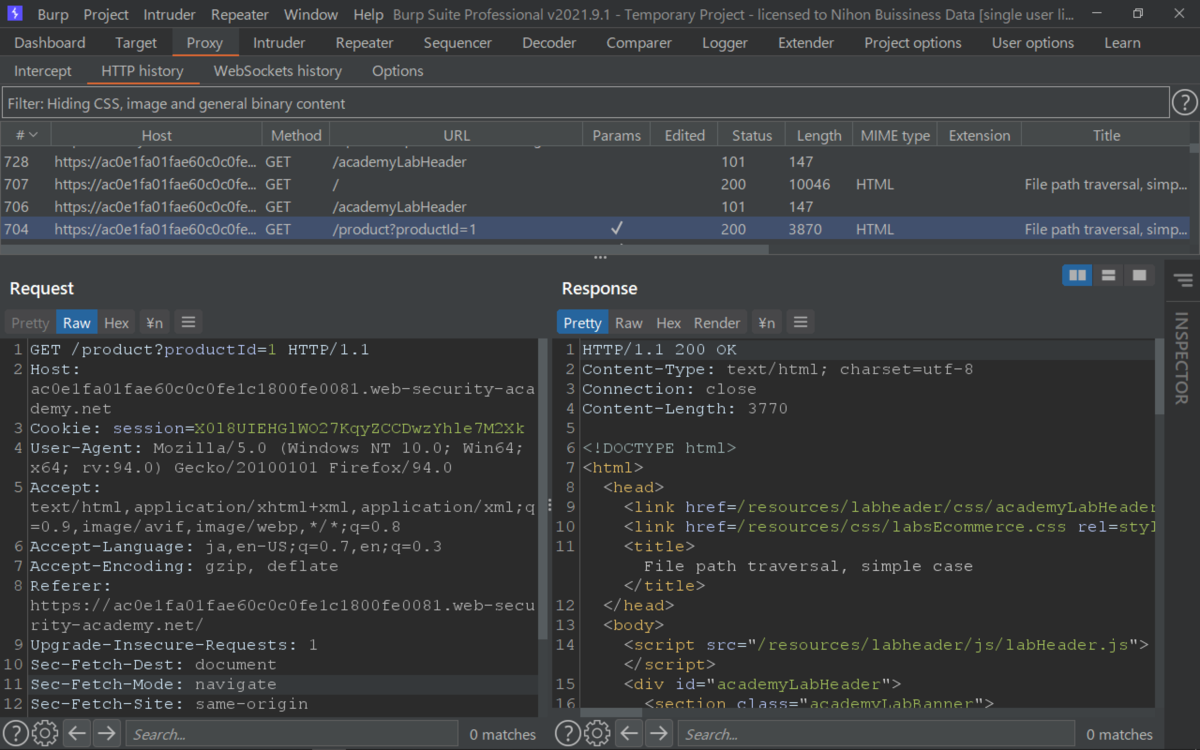Viewport: 1200px width, 750px height.
Task: Click the Response search input field
Action: [x=876, y=734]
